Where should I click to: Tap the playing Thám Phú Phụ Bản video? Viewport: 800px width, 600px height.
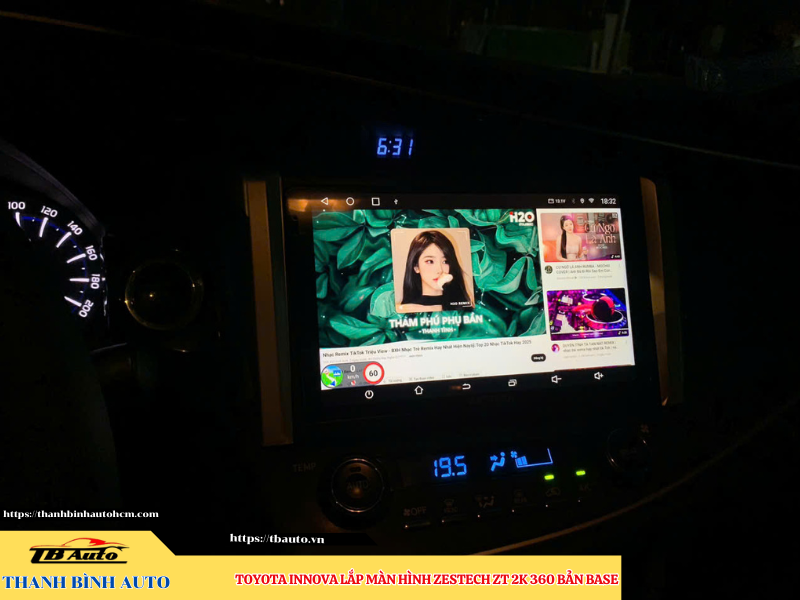click(428, 278)
